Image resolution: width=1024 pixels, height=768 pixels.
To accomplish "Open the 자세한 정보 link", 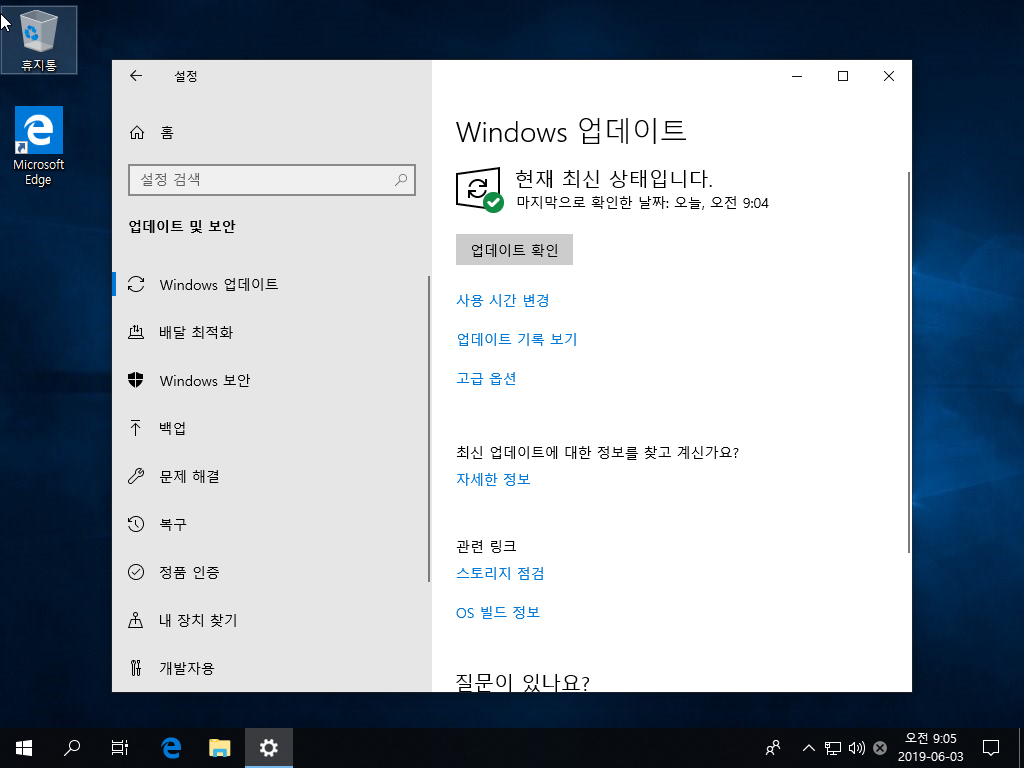I will [x=493, y=479].
